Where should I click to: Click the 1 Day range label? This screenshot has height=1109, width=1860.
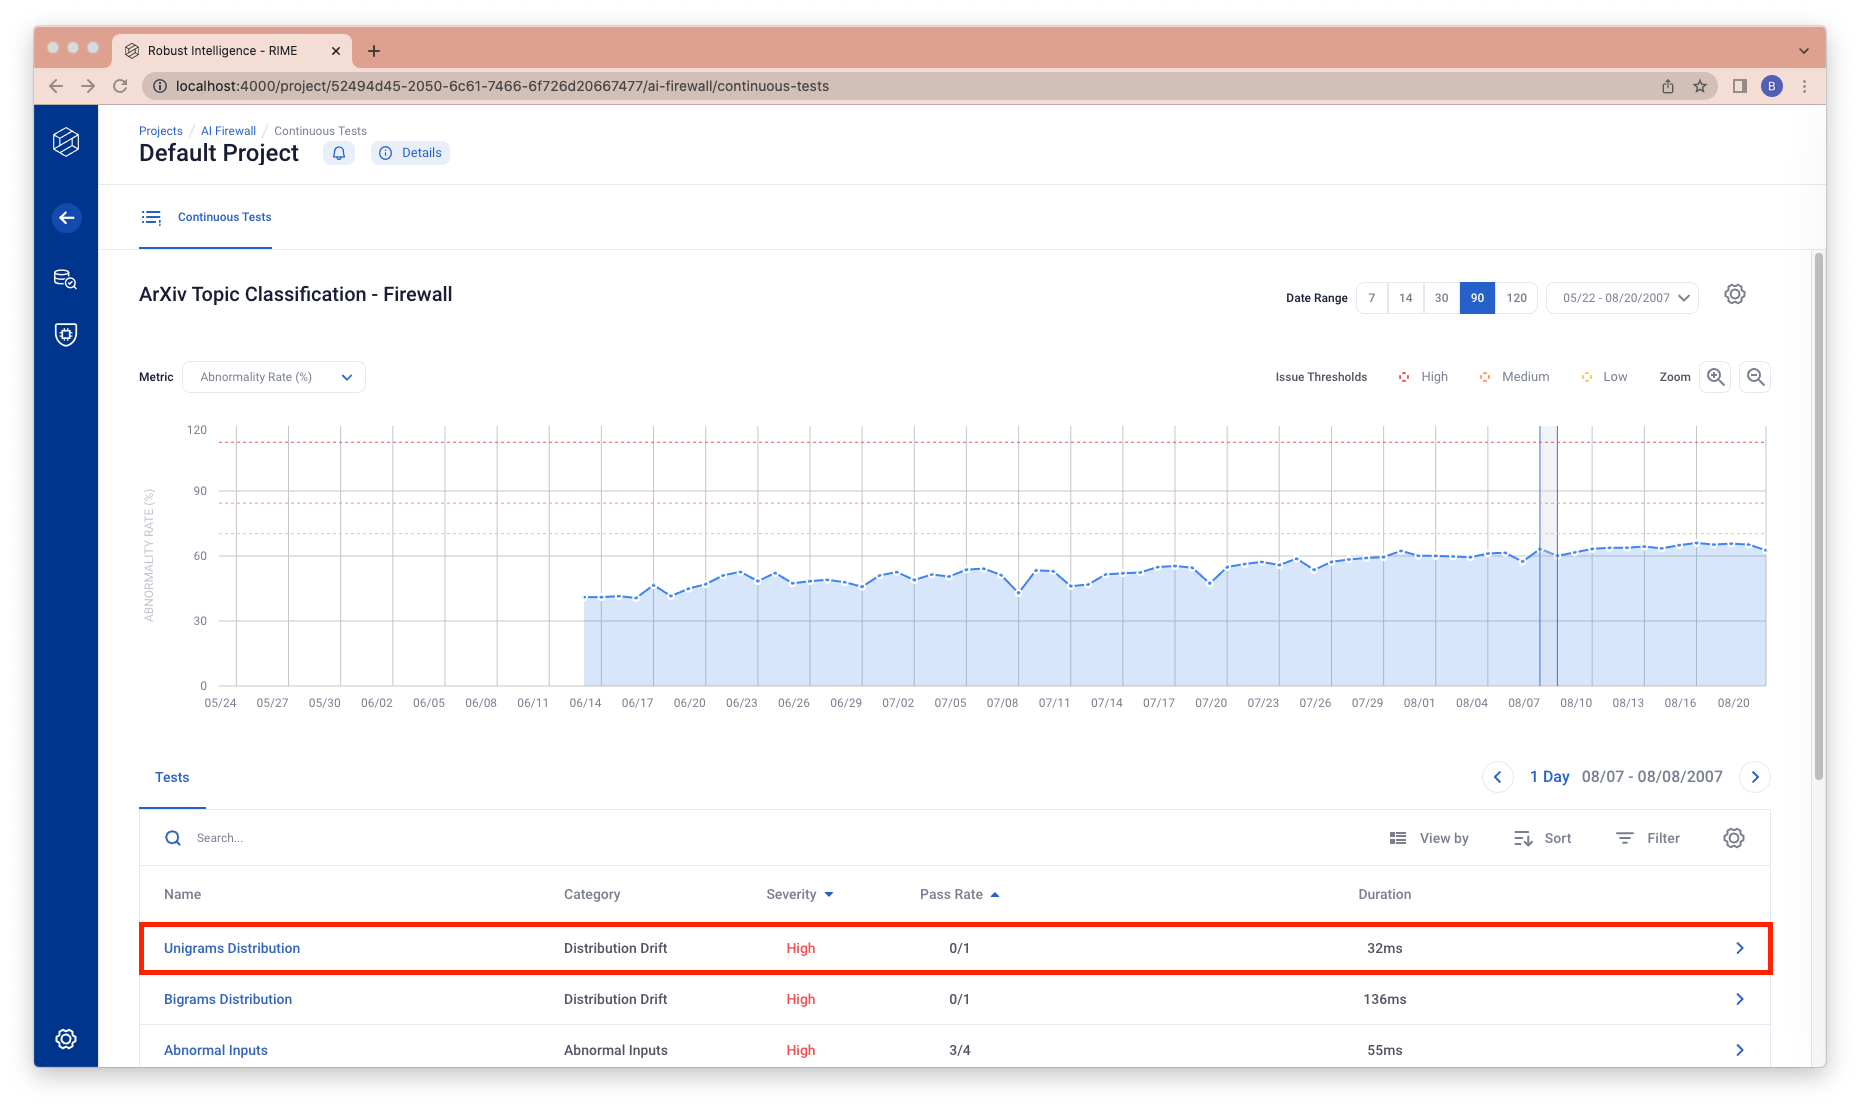1550,777
